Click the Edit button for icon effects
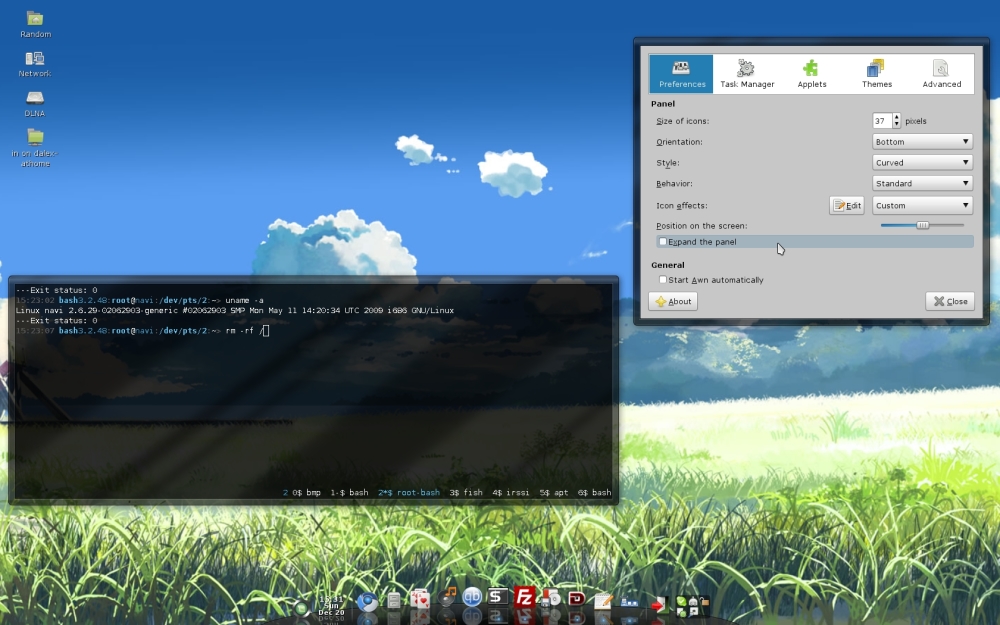 847,205
